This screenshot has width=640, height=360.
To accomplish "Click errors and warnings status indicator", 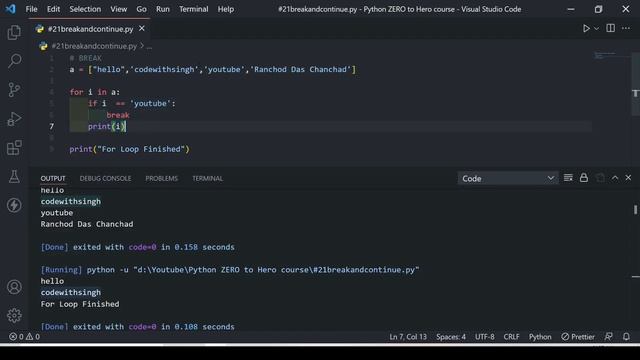I will [x=24, y=337].
